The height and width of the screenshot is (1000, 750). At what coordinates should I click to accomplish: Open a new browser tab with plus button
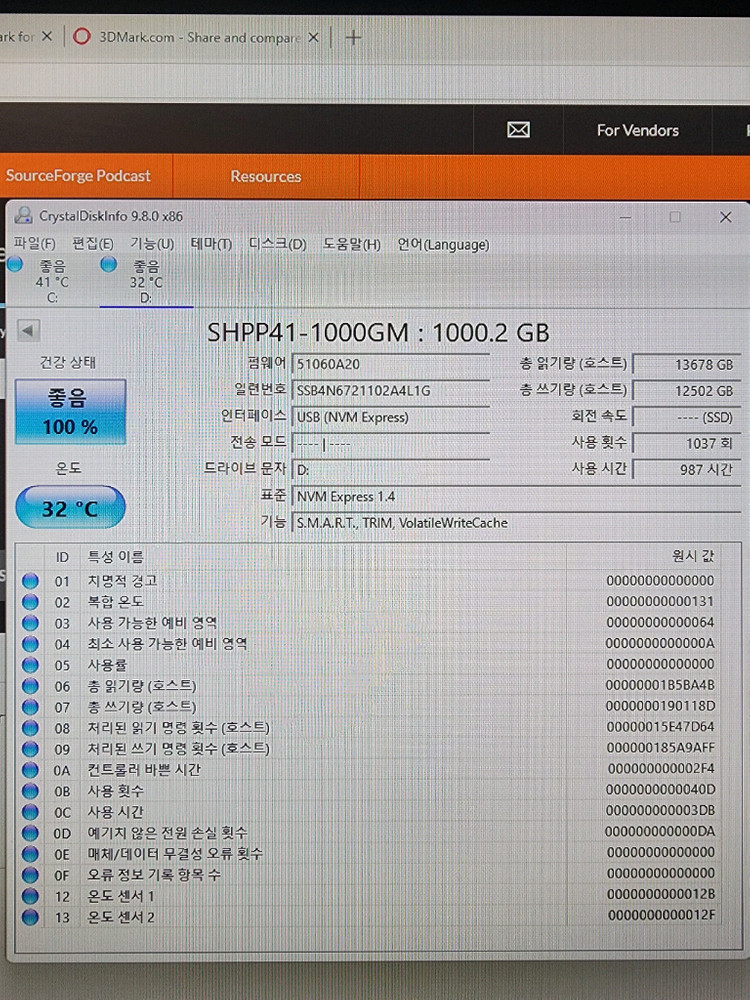pos(353,38)
